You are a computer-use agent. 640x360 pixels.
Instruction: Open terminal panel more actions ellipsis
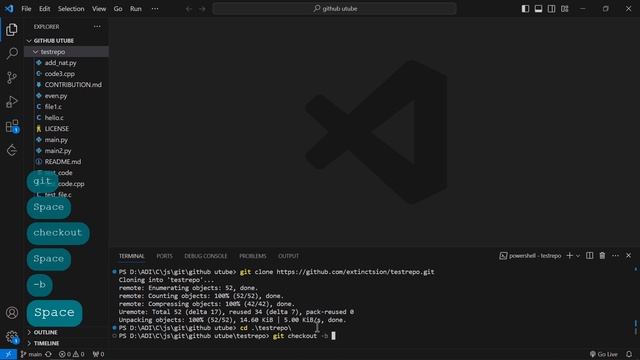[616, 256]
